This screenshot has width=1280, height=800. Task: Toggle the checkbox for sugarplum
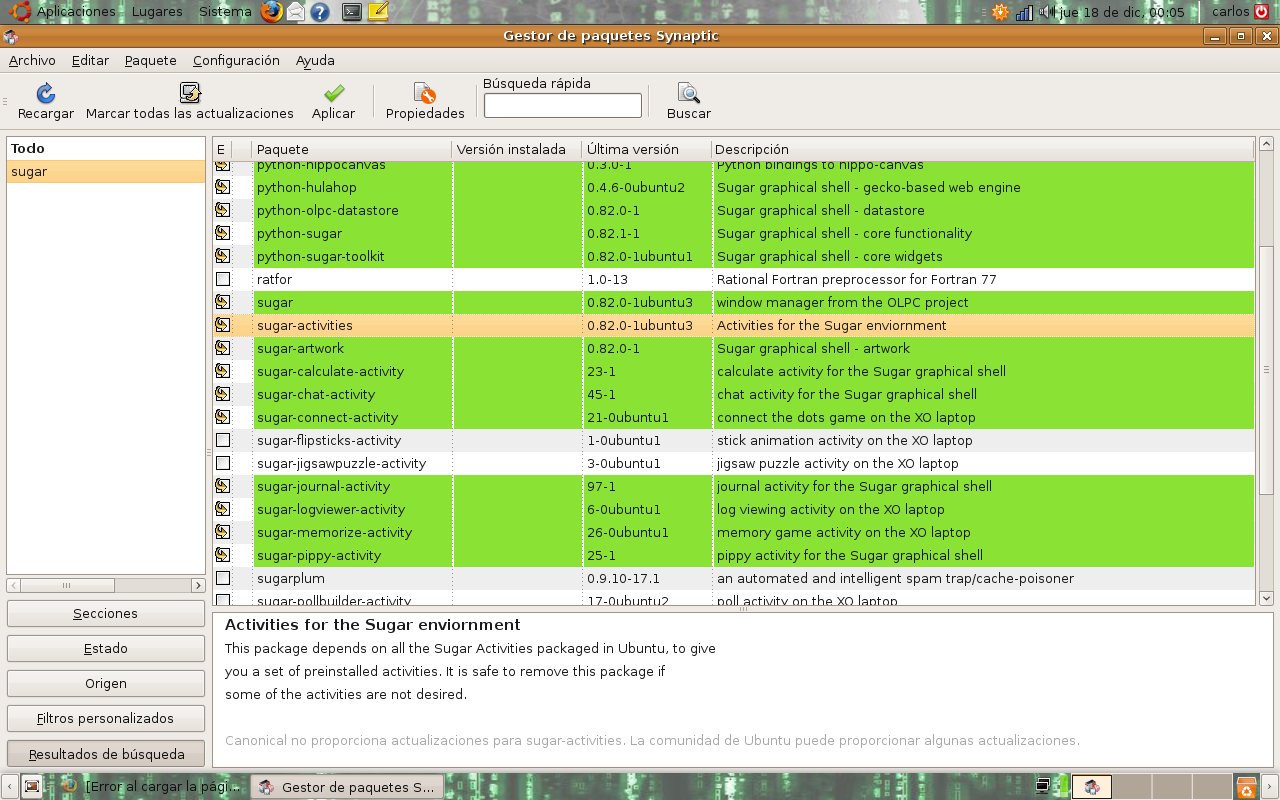click(x=223, y=578)
